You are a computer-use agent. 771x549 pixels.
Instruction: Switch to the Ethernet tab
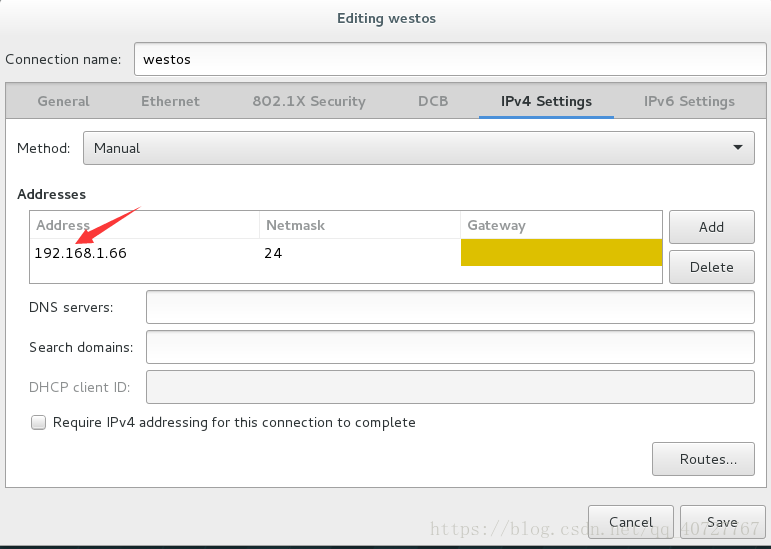coord(170,101)
